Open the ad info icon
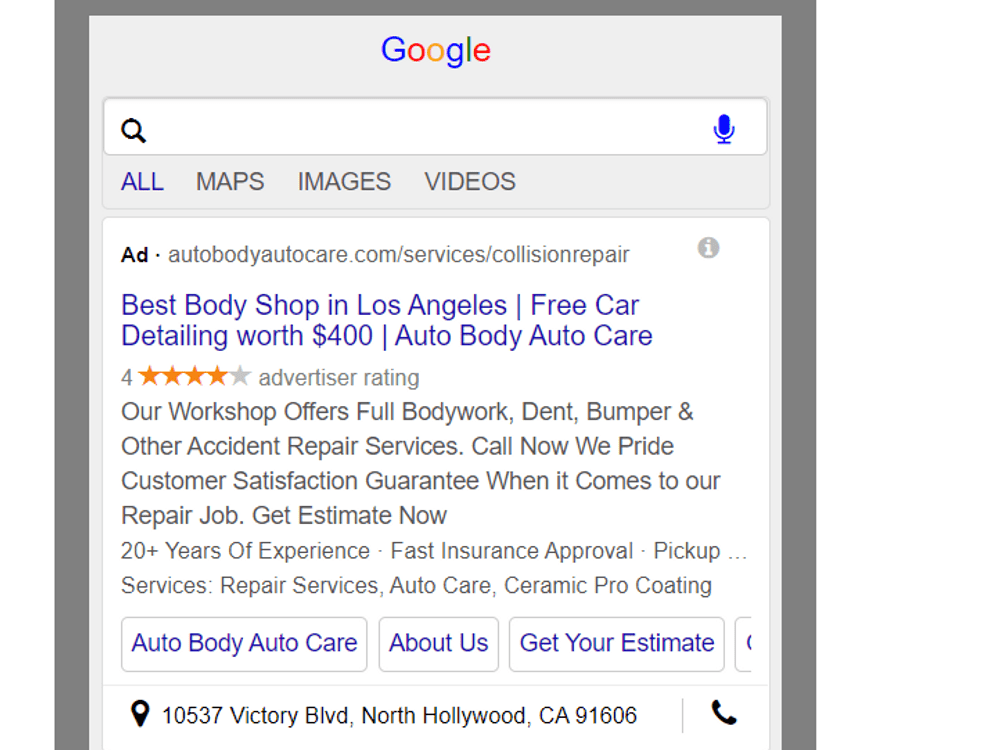 coord(709,247)
